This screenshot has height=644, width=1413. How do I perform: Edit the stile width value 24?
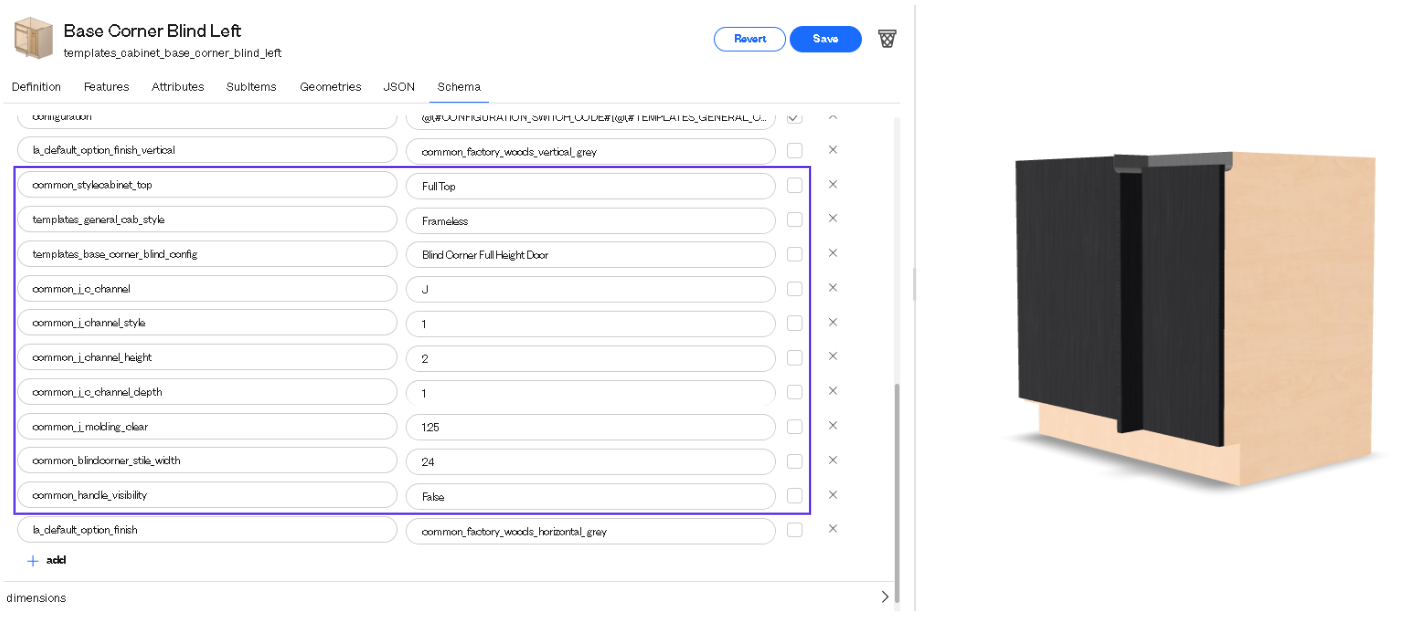coord(591,461)
